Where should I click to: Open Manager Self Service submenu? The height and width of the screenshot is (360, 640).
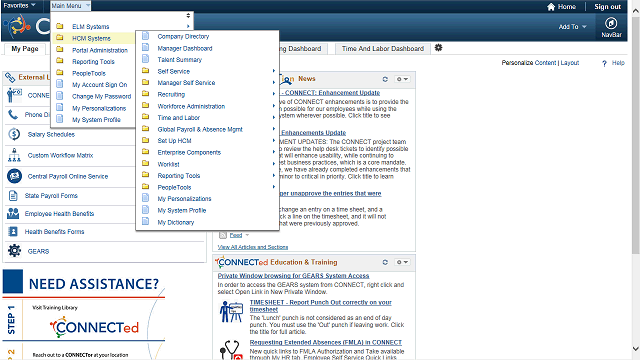[186, 82]
